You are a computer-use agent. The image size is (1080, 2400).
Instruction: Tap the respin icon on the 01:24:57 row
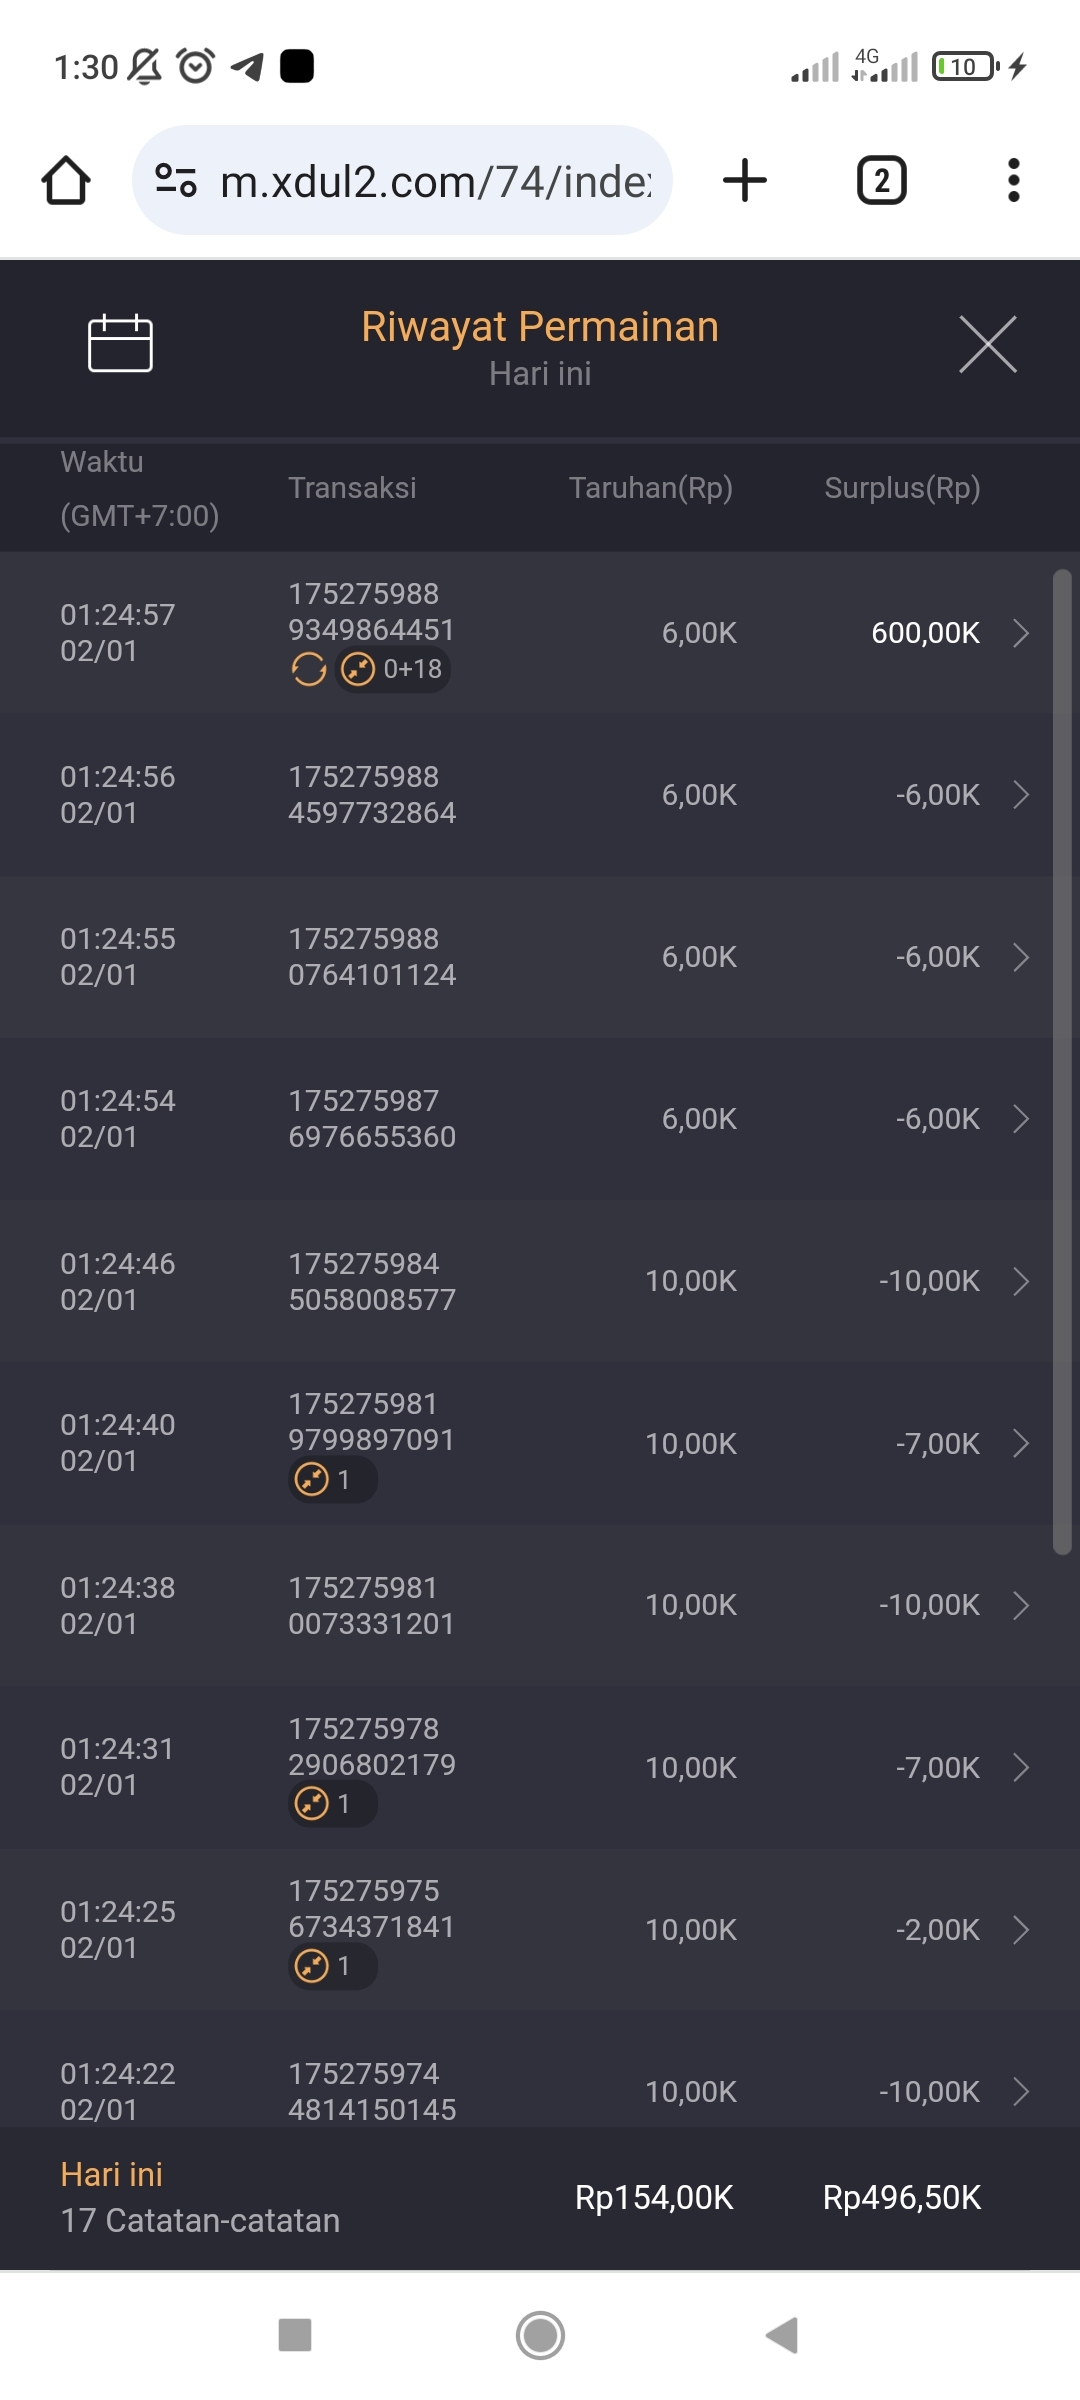pyautogui.click(x=309, y=669)
